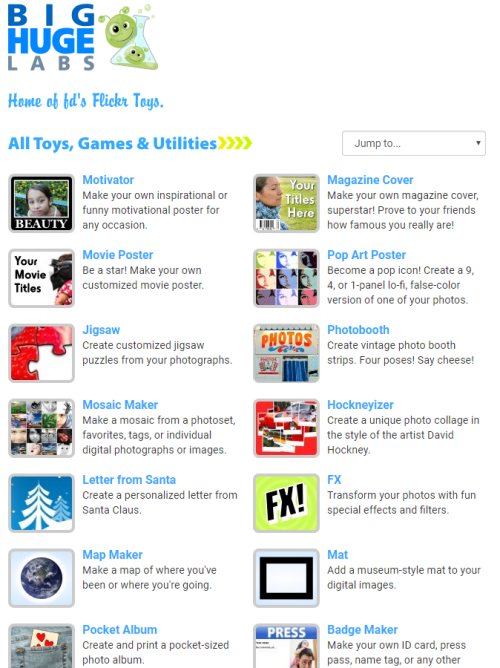The height and width of the screenshot is (668, 500).
Task: Open the Photobooth title link
Action: pos(358,330)
